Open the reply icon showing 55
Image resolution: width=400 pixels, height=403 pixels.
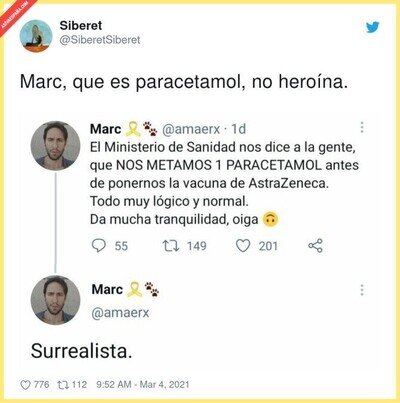click(99, 246)
